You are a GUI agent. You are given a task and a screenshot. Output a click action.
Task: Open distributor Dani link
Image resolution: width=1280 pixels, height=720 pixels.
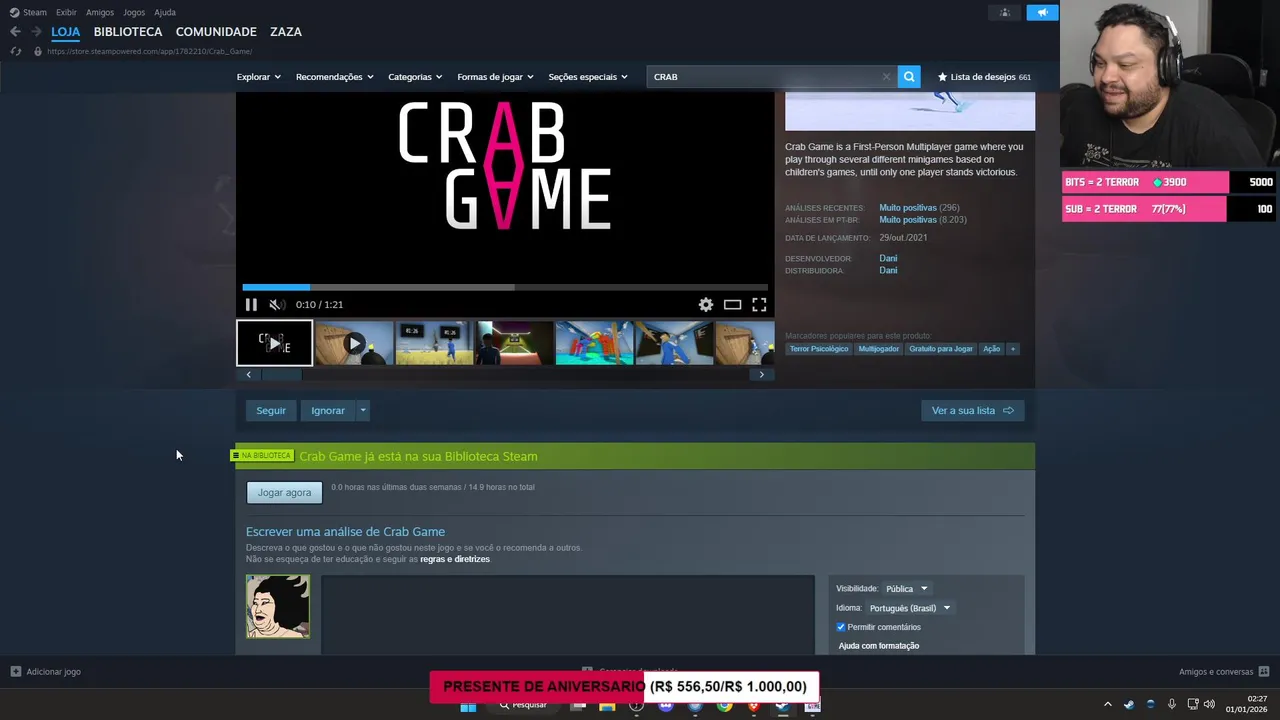(888, 271)
